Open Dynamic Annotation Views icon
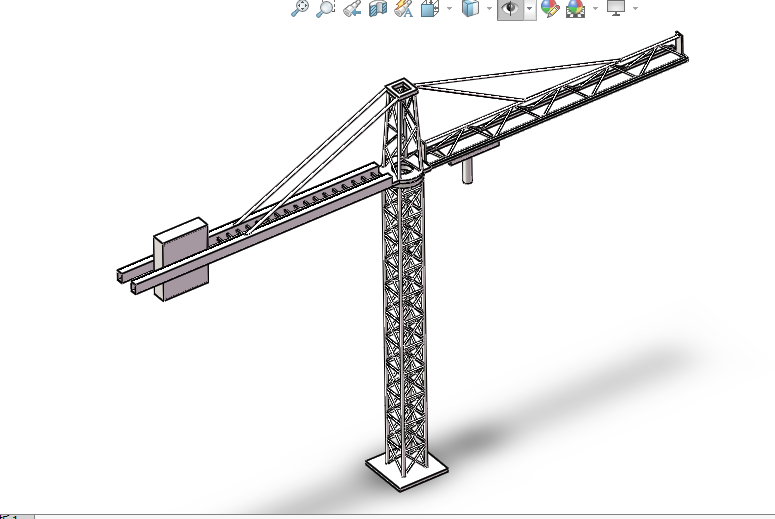The image size is (775, 519). [x=404, y=8]
